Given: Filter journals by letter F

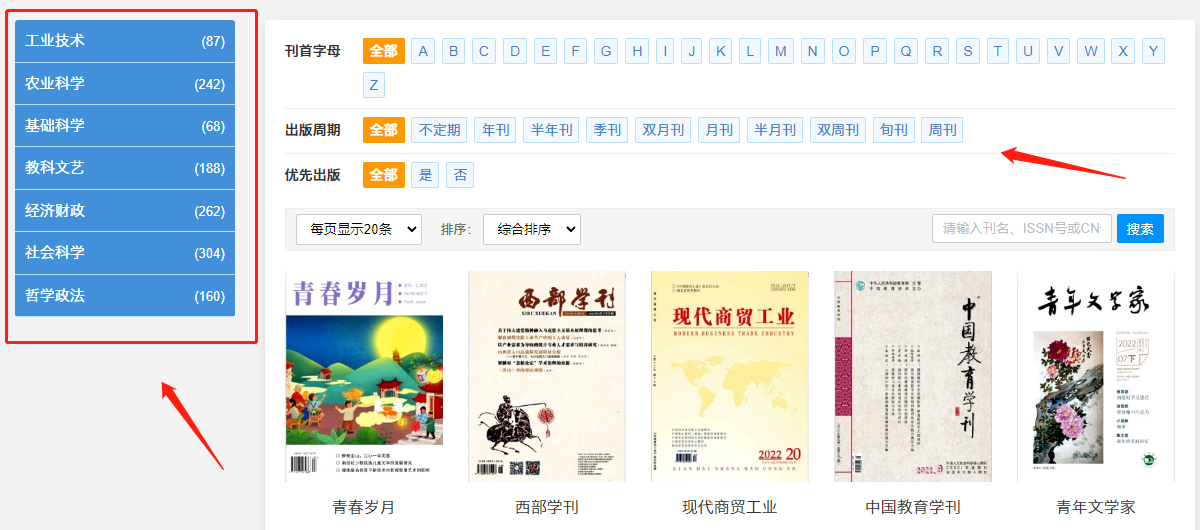Looking at the screenshot, I should tap(576, 51).
